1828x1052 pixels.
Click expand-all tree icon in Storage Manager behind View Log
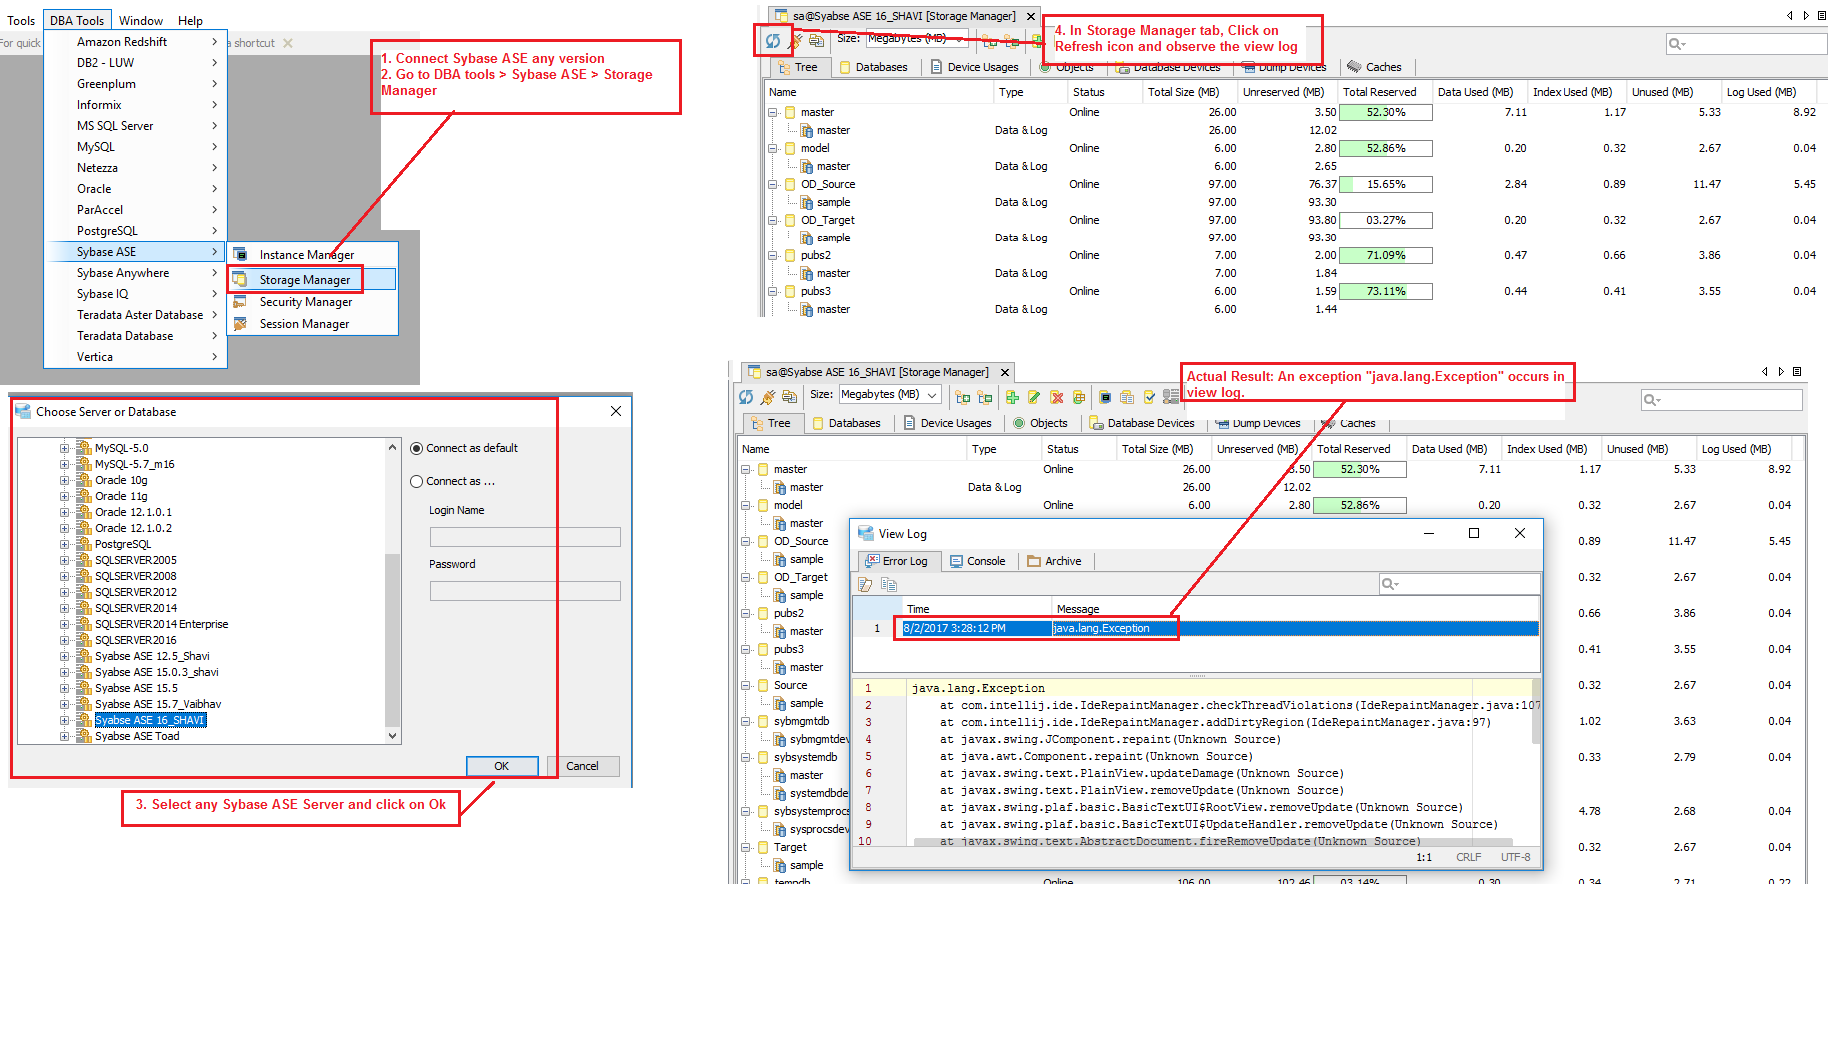(x=963, y=397)
